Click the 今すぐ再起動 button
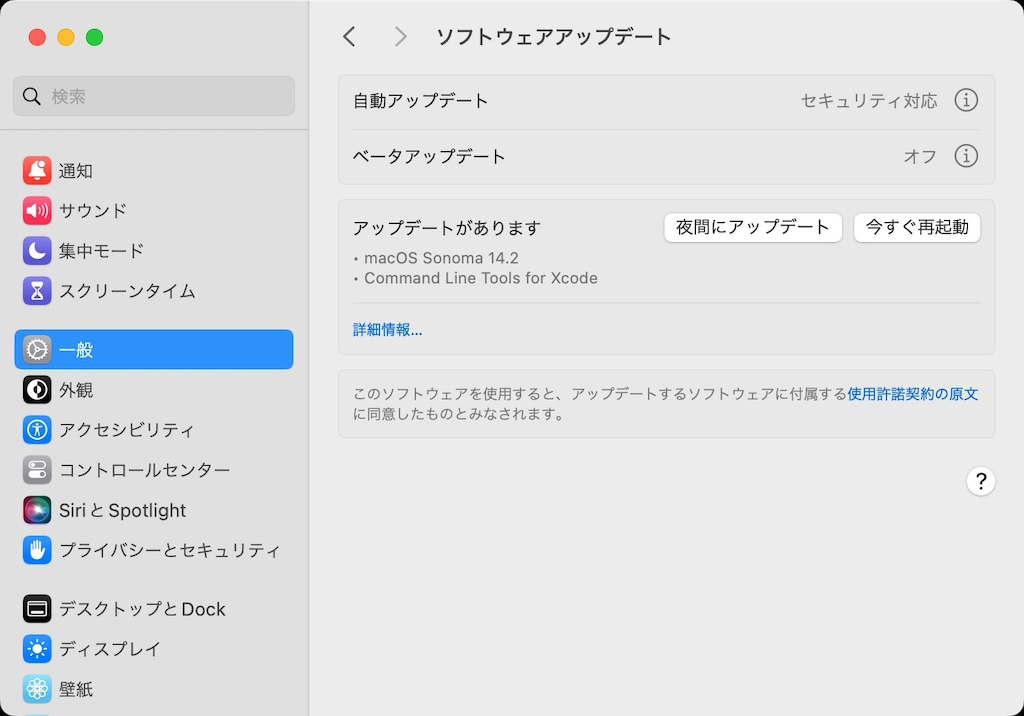1024x716 pixels. coord(917,227)
